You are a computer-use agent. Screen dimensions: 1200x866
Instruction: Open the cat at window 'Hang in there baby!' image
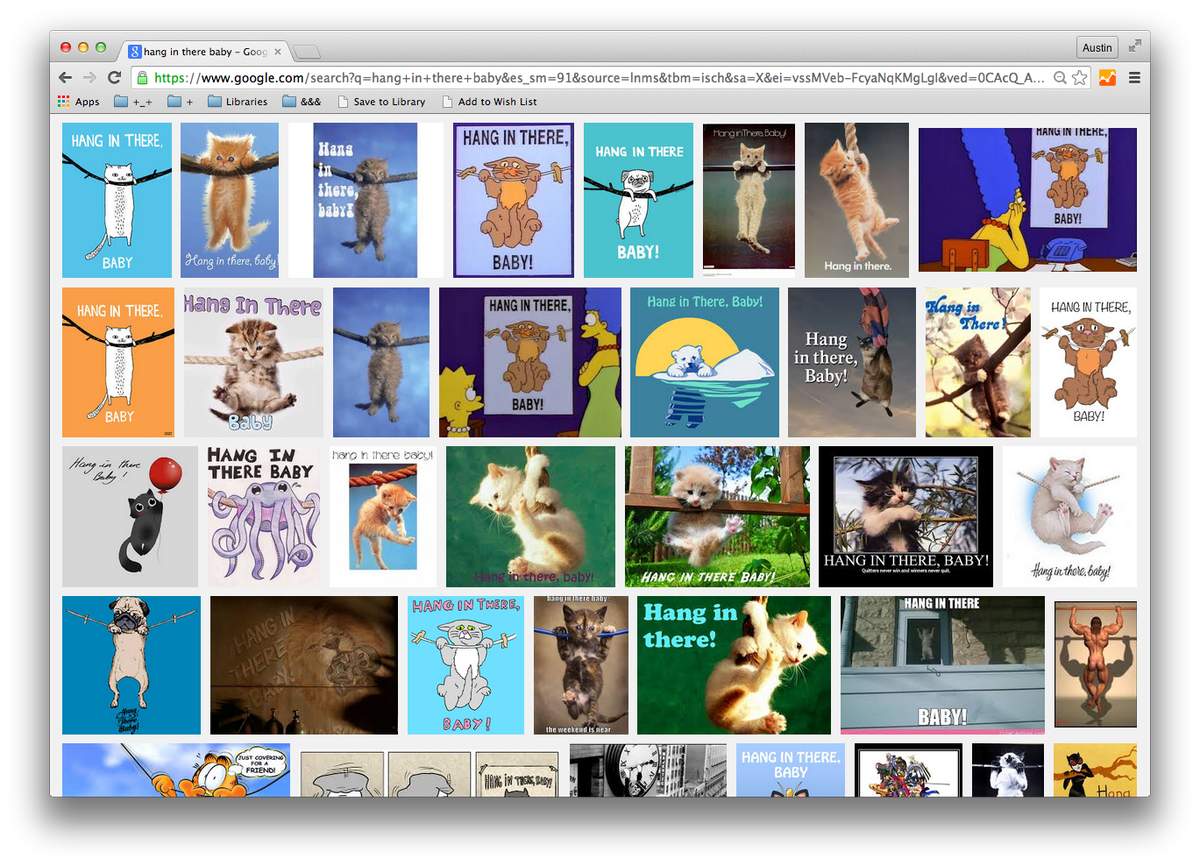[942, 665]
